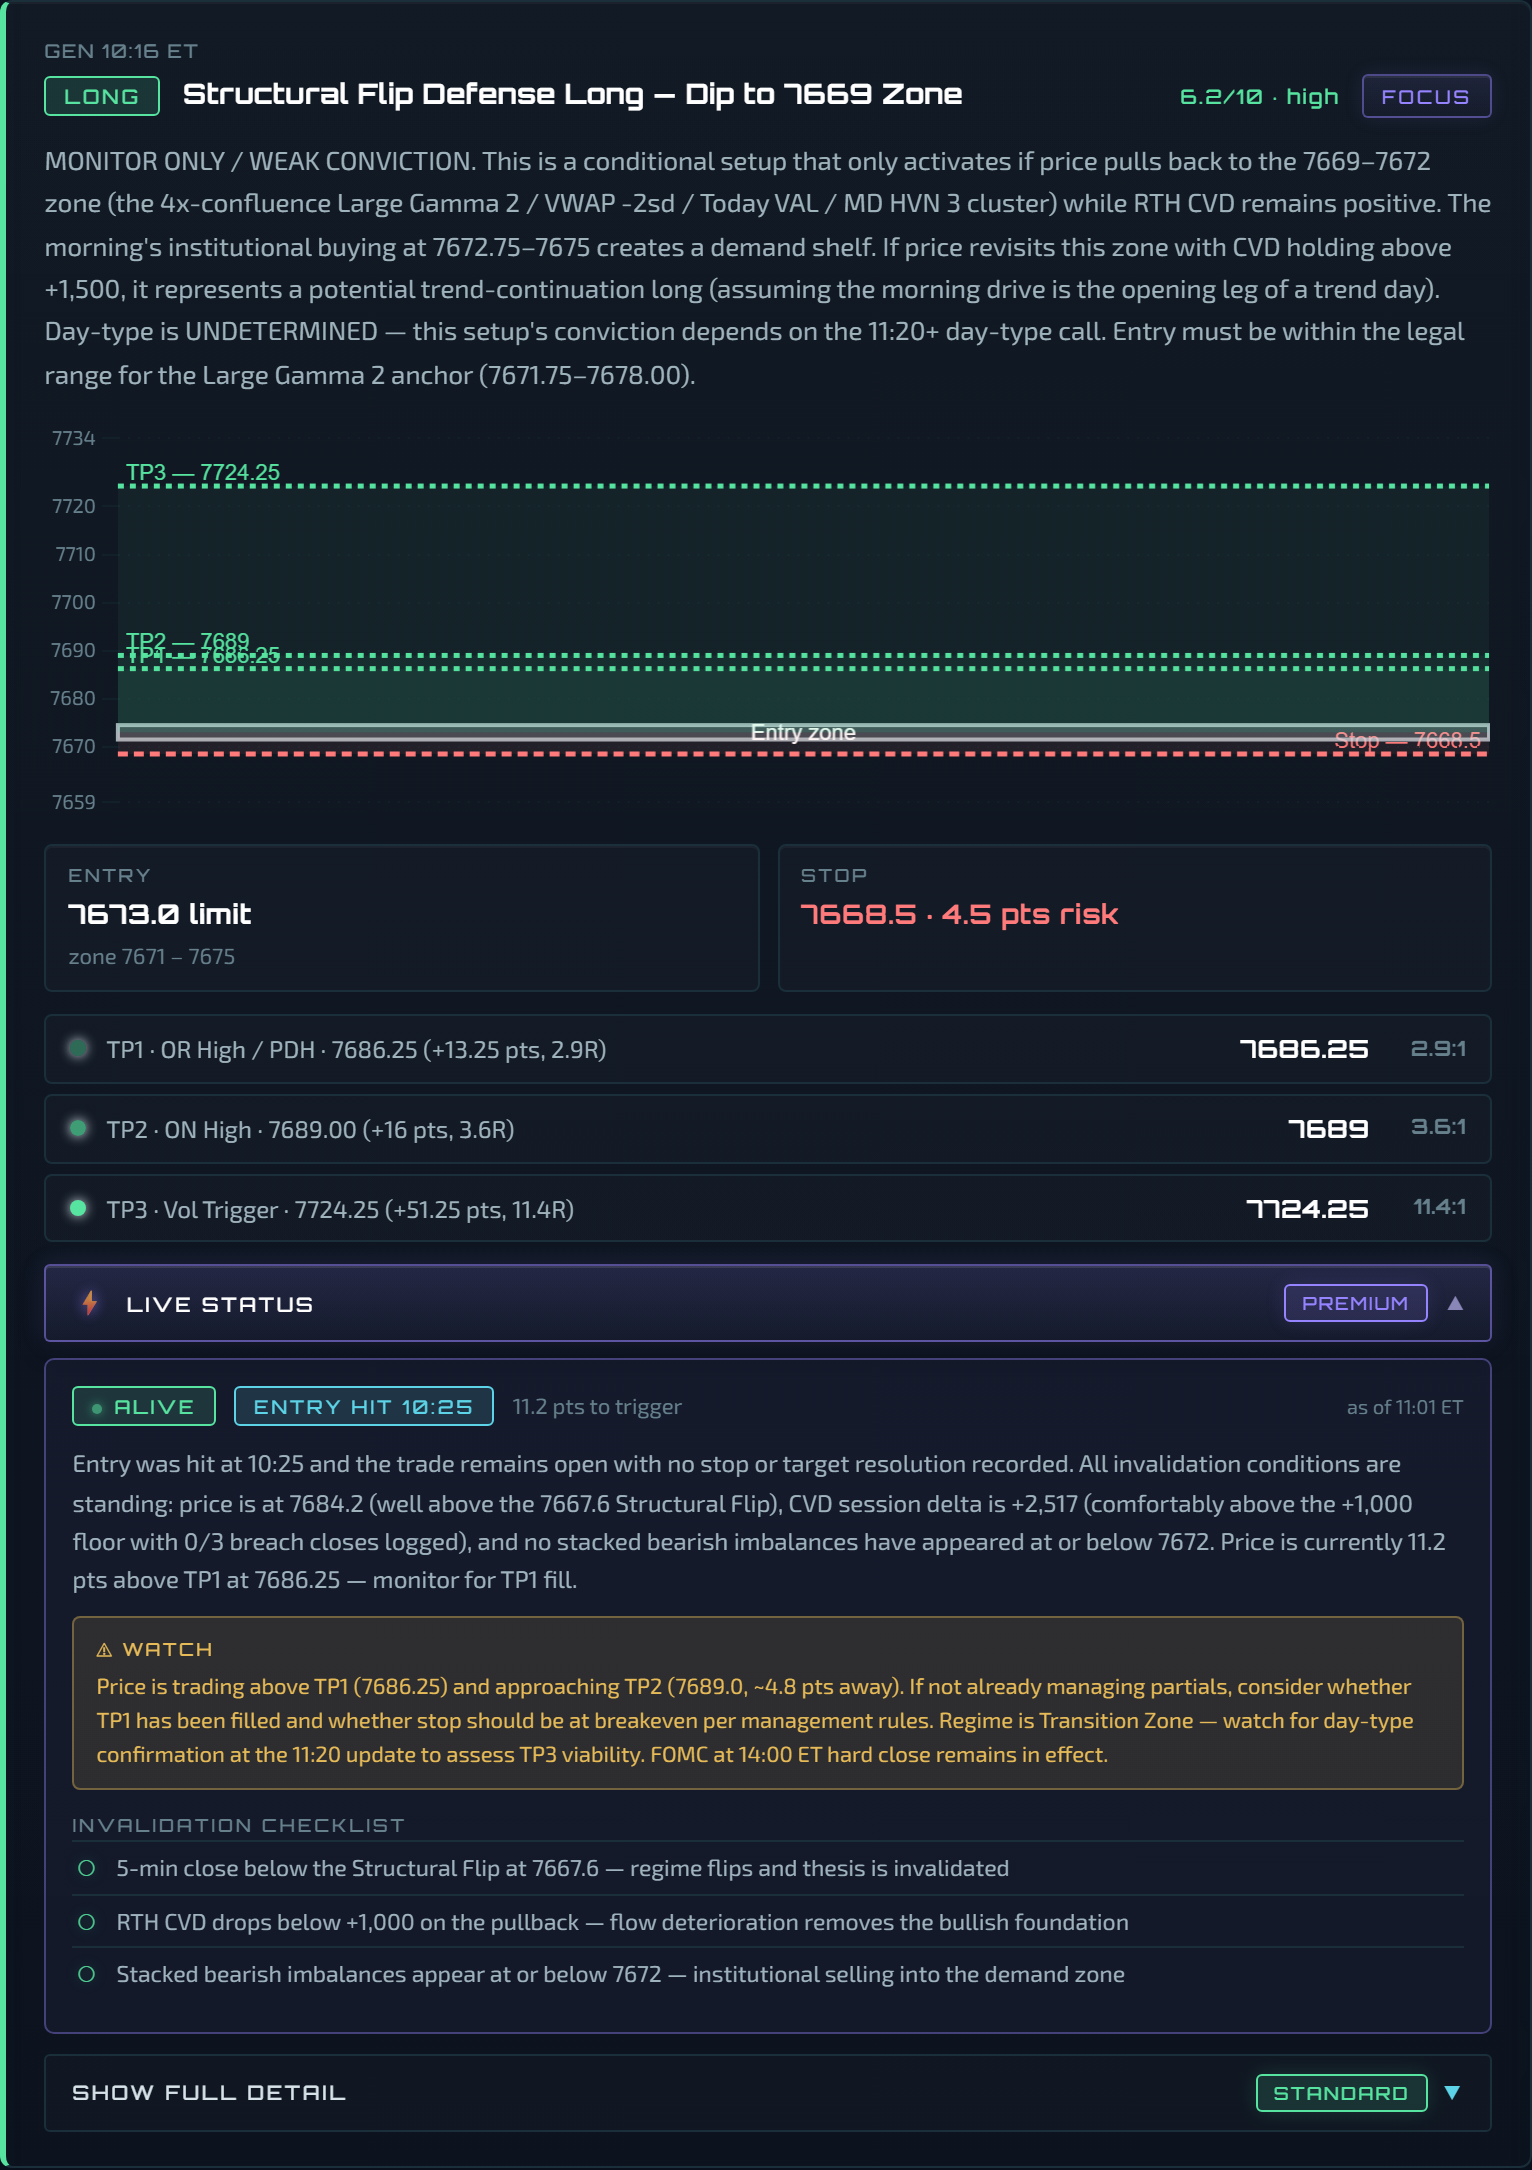Click '11.2 pts to trigger' text
The width and height of the screenshot is (1532, 2170).
click(x=597, y=1406)
